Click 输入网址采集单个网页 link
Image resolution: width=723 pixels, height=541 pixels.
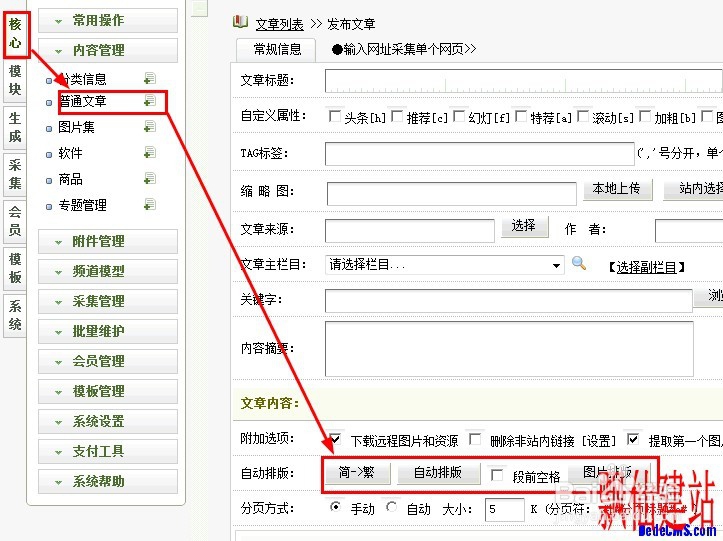404,49
